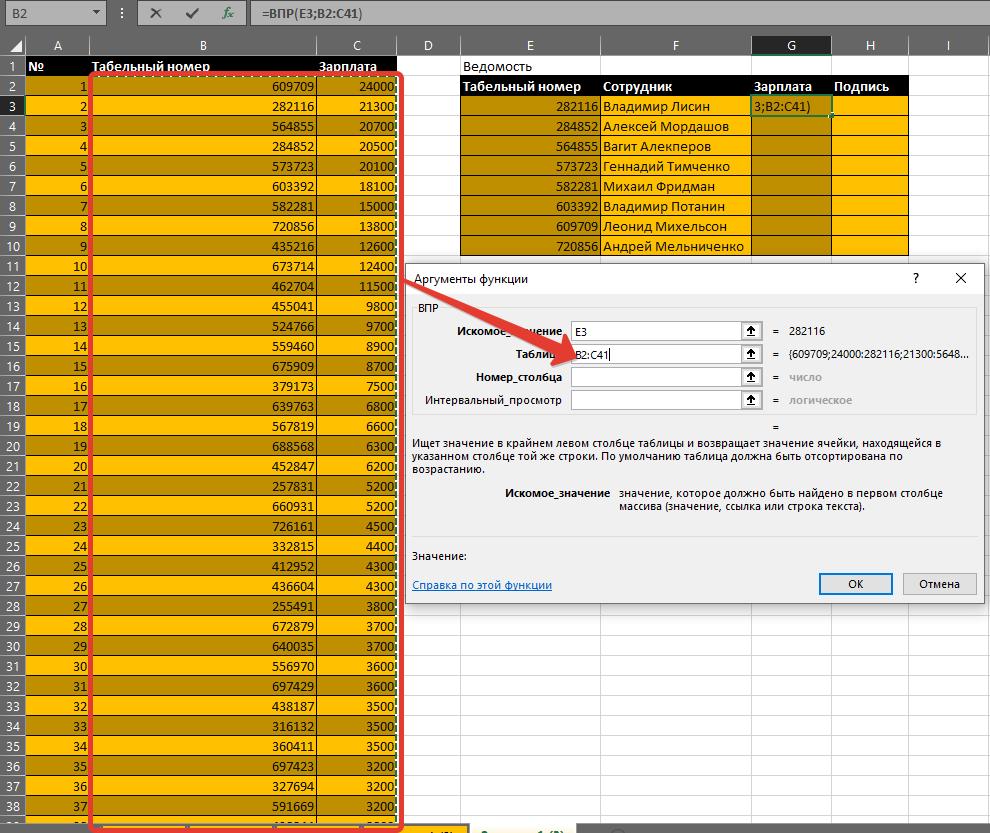Click Сотрудник header cell

click(x=676, y=87)
